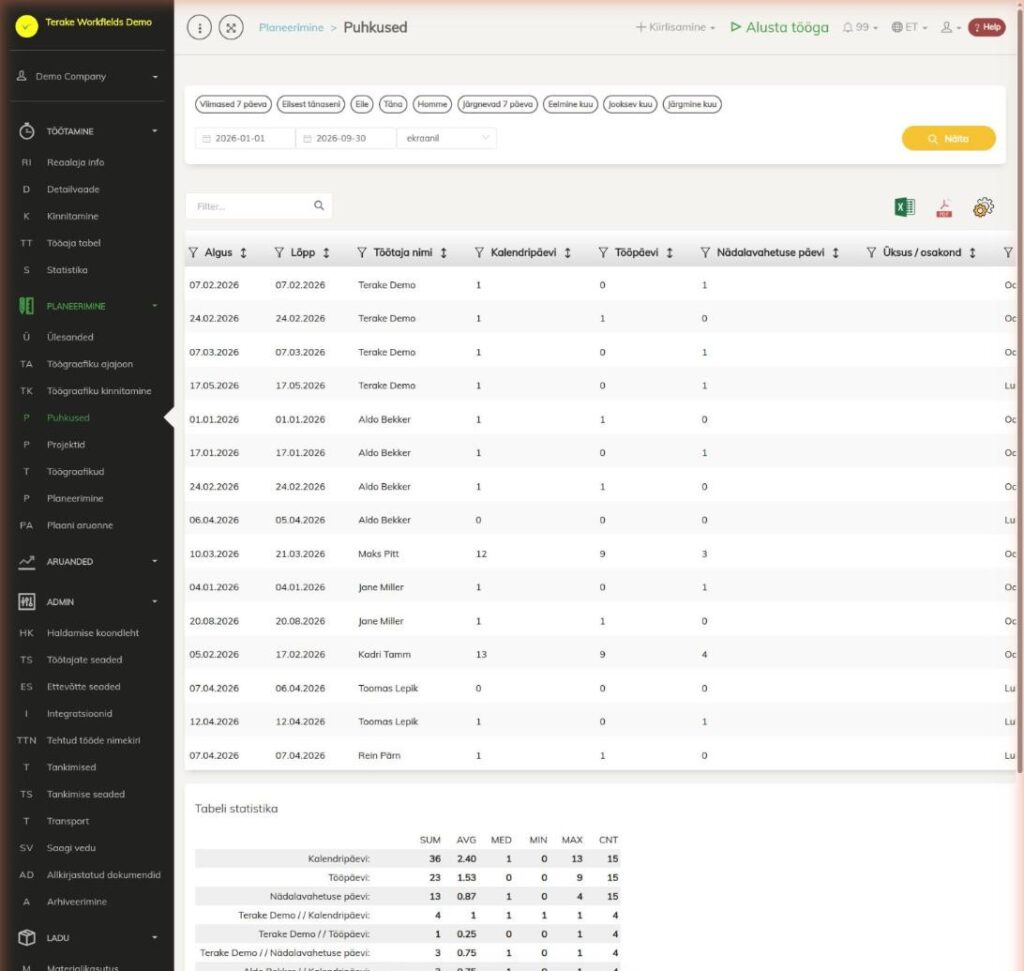This screenshot has width=1024, height=971.
Task: Toggle fullscreen with the expand arrows icon
Action: click(x=231, y=27)
